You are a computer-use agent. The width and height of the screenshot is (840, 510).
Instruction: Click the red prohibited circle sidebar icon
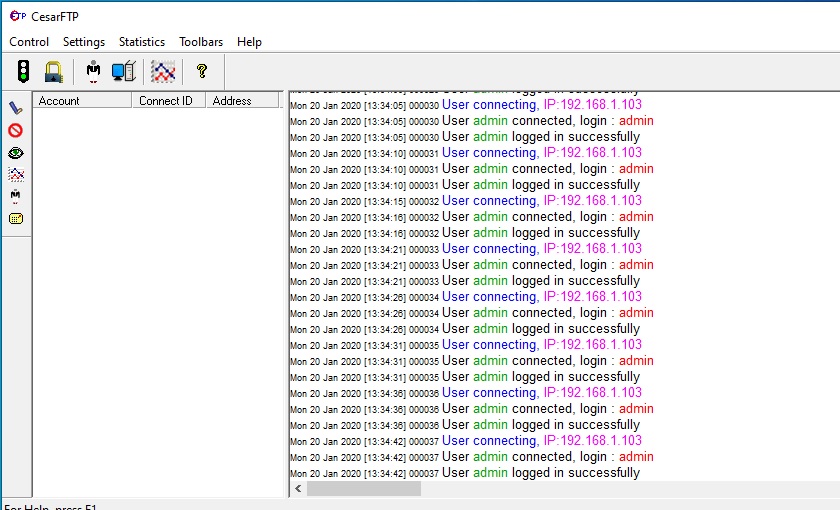[x=16, y=131]
